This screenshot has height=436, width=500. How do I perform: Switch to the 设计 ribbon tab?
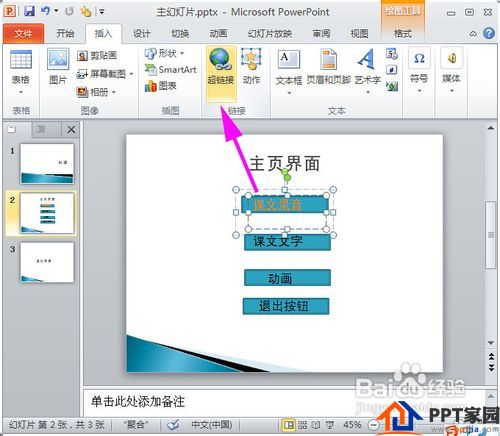tap(141, 33)
